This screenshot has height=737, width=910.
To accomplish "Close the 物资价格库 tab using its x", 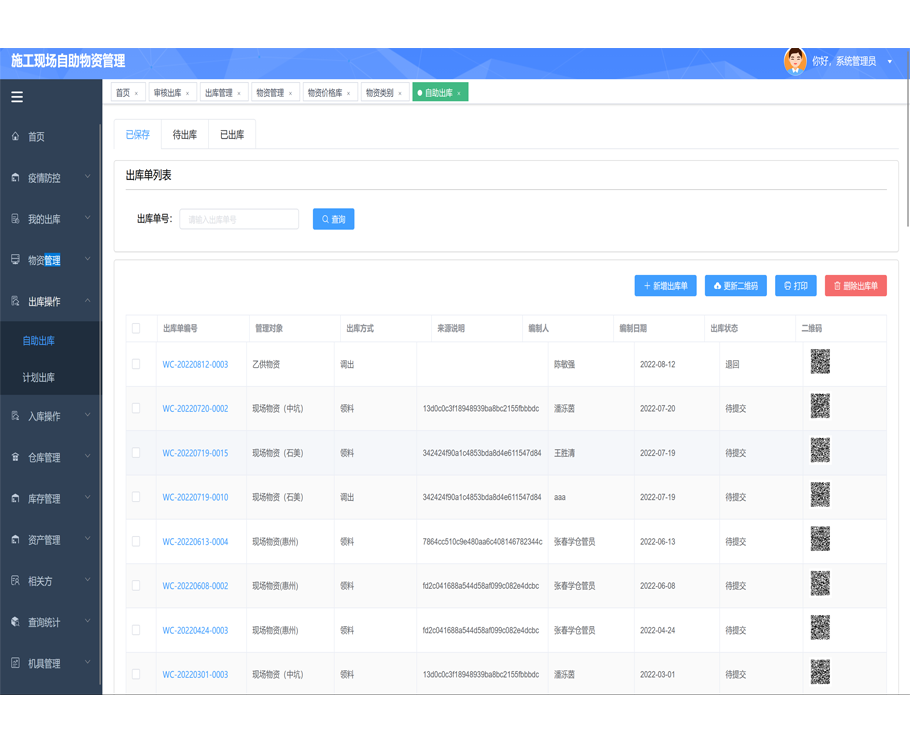I will [349, 94].
